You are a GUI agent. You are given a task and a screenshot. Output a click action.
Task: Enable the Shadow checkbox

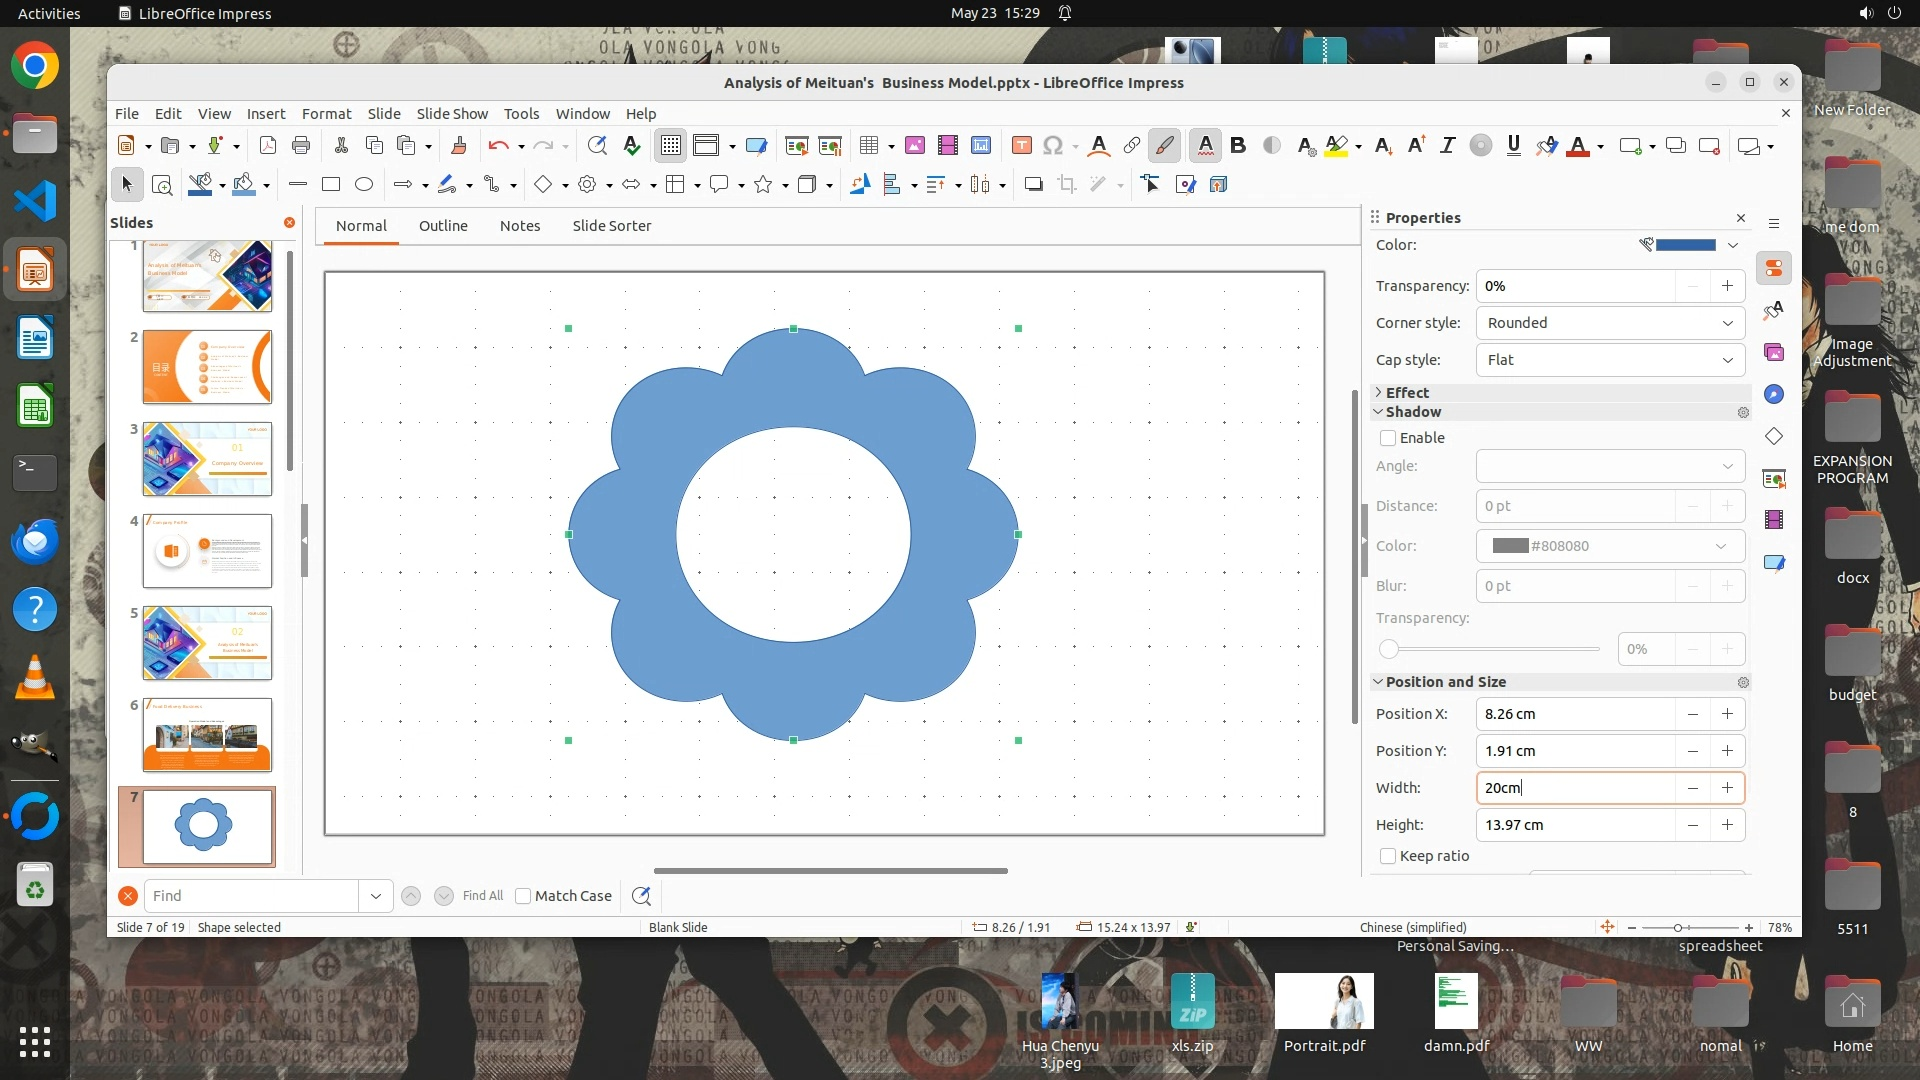point(1388,438)
